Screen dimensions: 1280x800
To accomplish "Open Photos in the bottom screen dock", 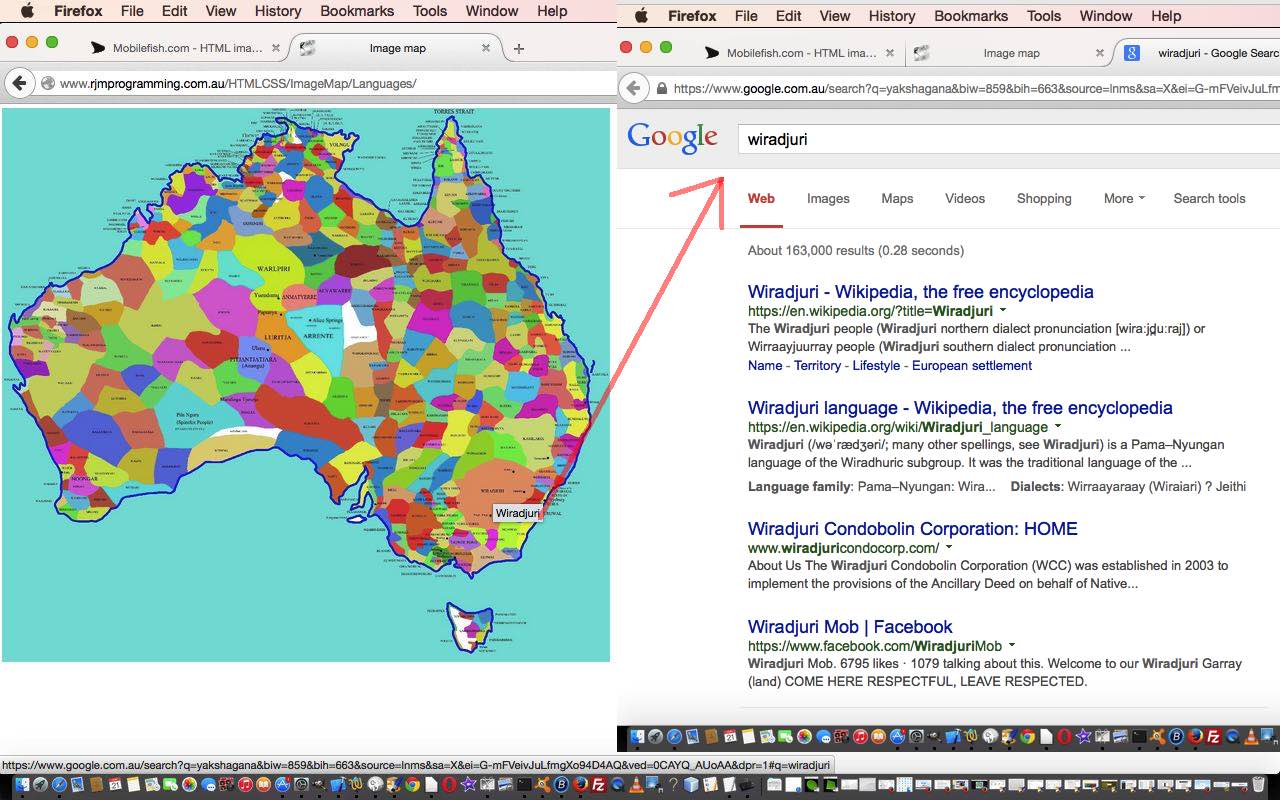I will click(x=189, y=785).
